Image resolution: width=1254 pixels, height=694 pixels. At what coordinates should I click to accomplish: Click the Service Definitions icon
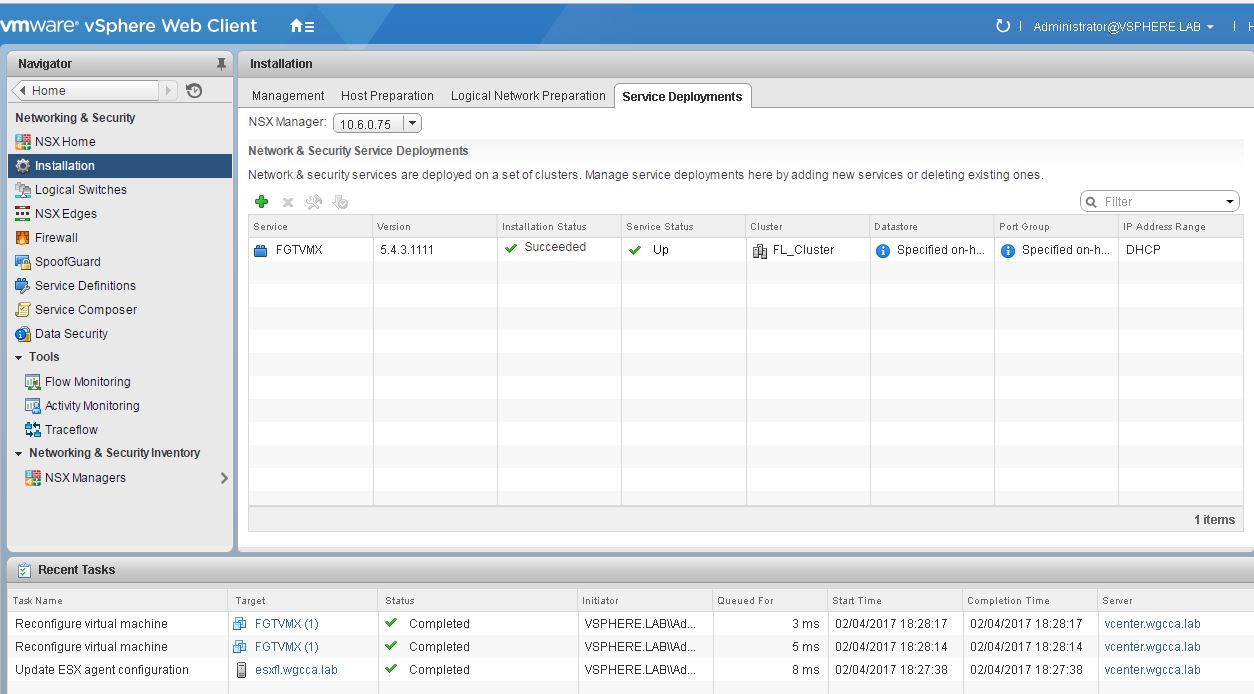tap(23, 286)
